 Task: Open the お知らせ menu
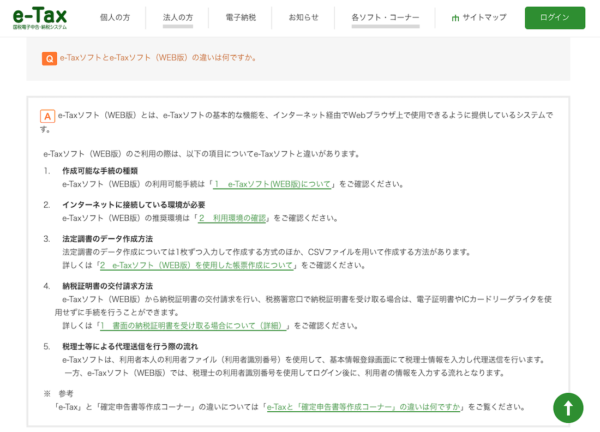click(x=303, y=18)
